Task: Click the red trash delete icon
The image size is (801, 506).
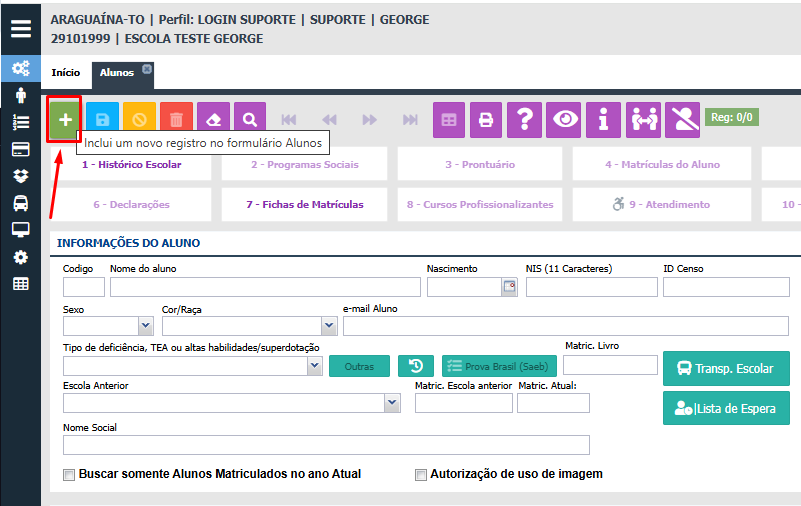Action: (x=176, y=119)
